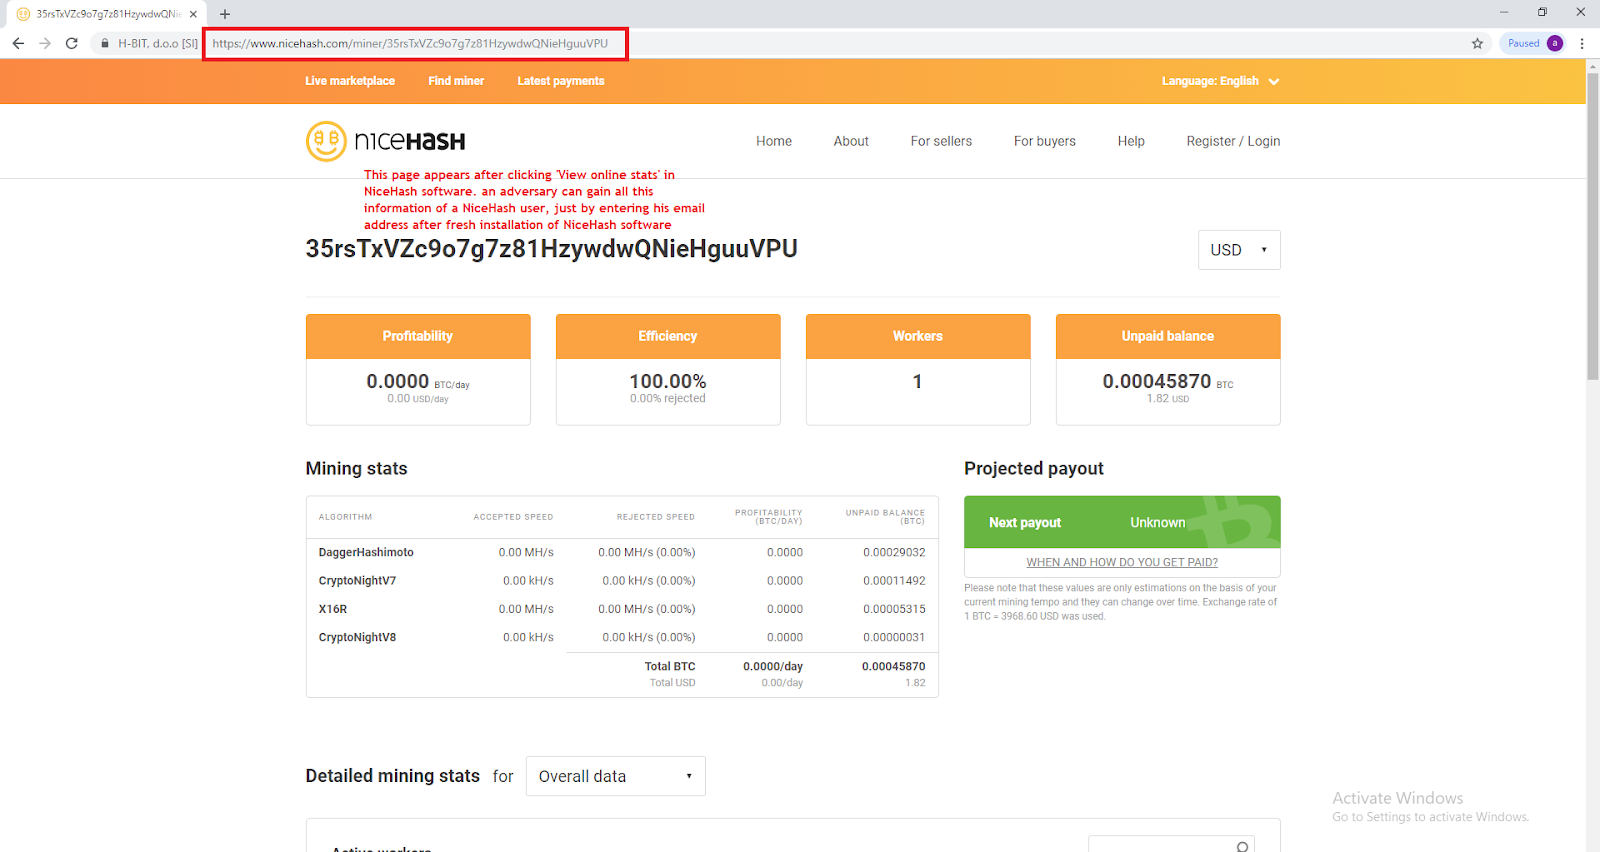Click the page vertical scrollbar thumb
The width and height of the screenshot is (1600, 852).
[1592, 225]
